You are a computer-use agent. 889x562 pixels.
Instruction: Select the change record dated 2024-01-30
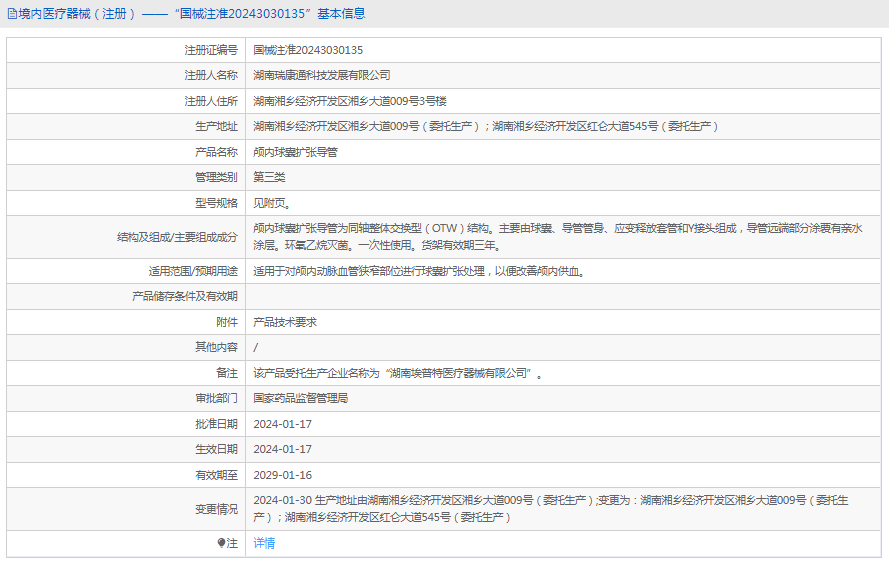[551, 509]
